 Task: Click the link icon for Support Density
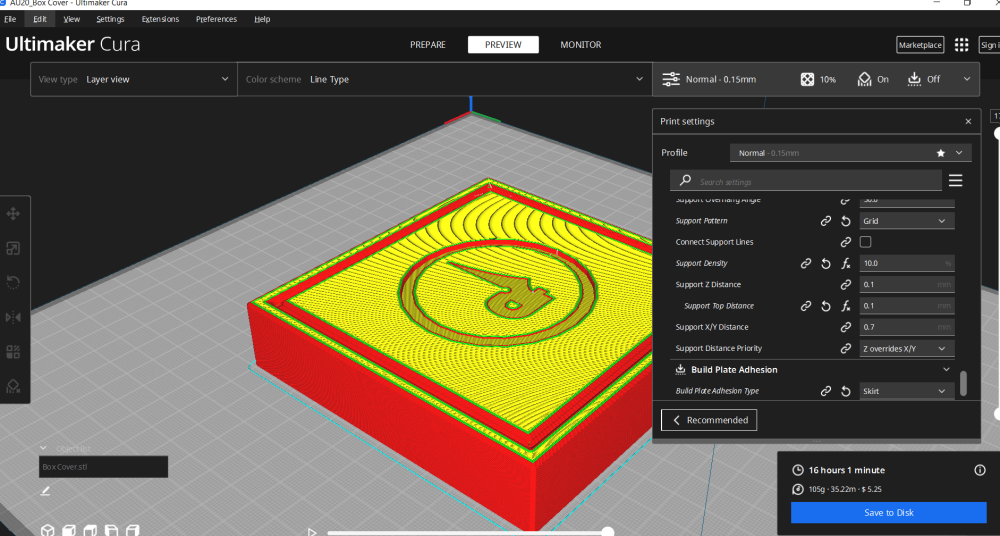tap(806, 263)
